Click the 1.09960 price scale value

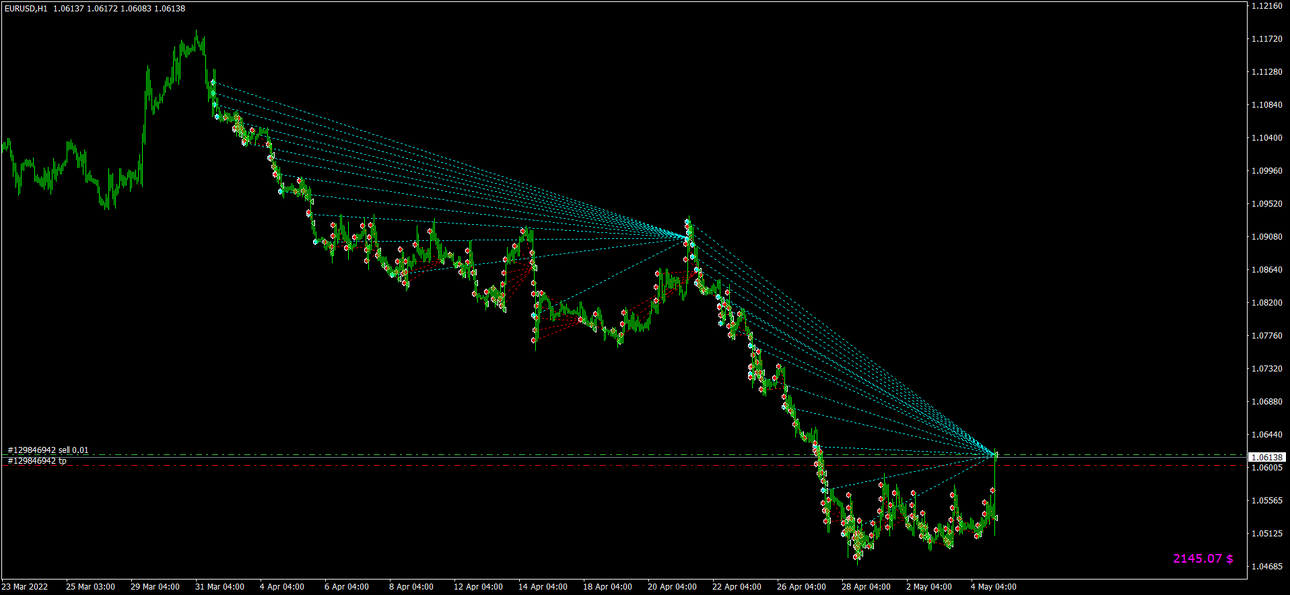click(x=1265, y=171)
